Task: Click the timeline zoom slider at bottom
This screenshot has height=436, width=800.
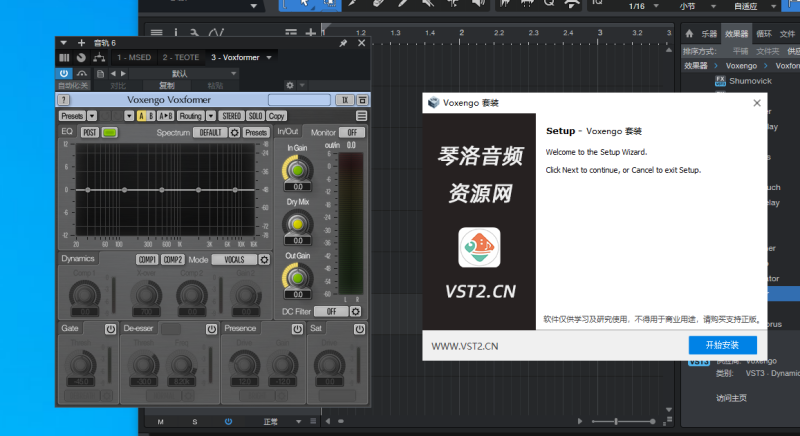Action: point(623,422)
